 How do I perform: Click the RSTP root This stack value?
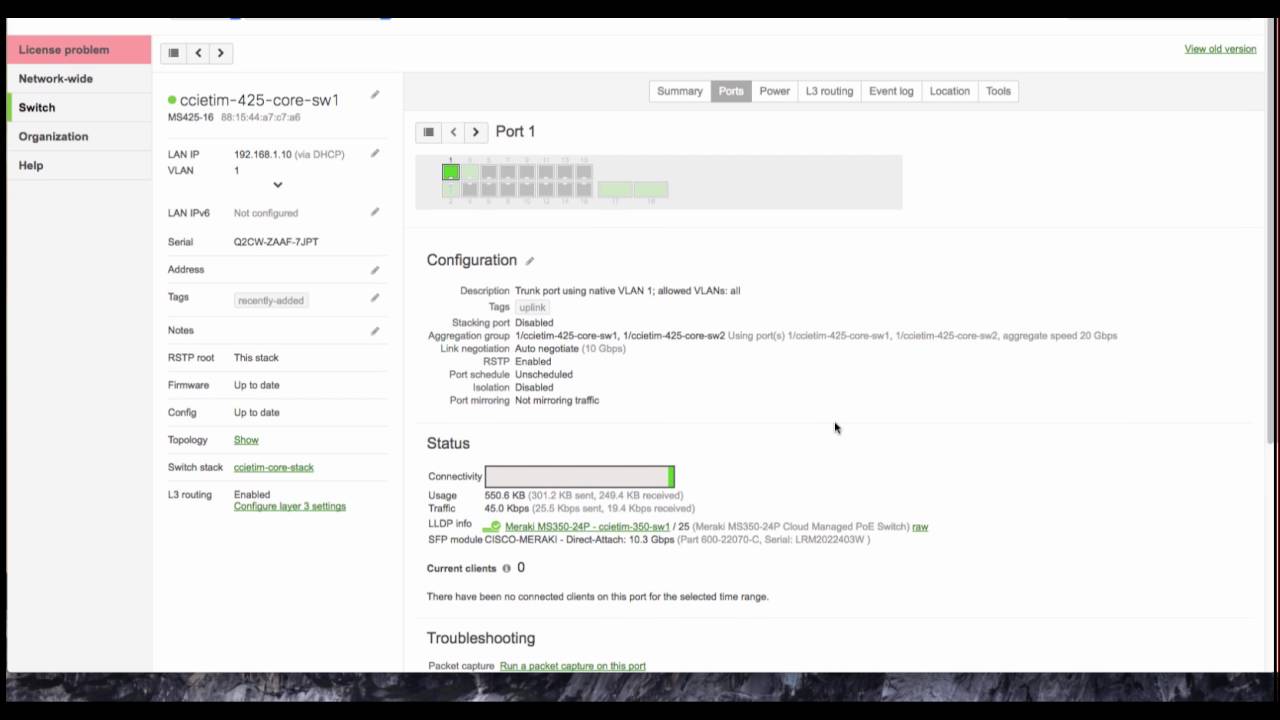tap(256, 358)
